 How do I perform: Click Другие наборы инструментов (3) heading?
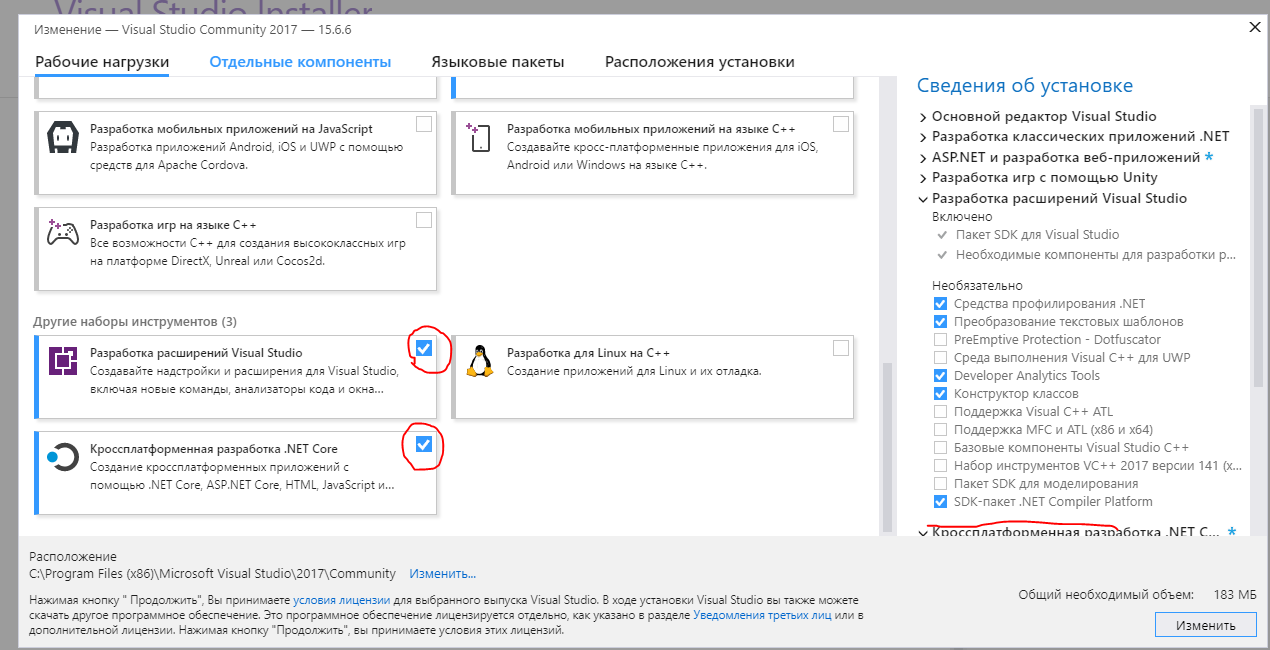(135, 322)
